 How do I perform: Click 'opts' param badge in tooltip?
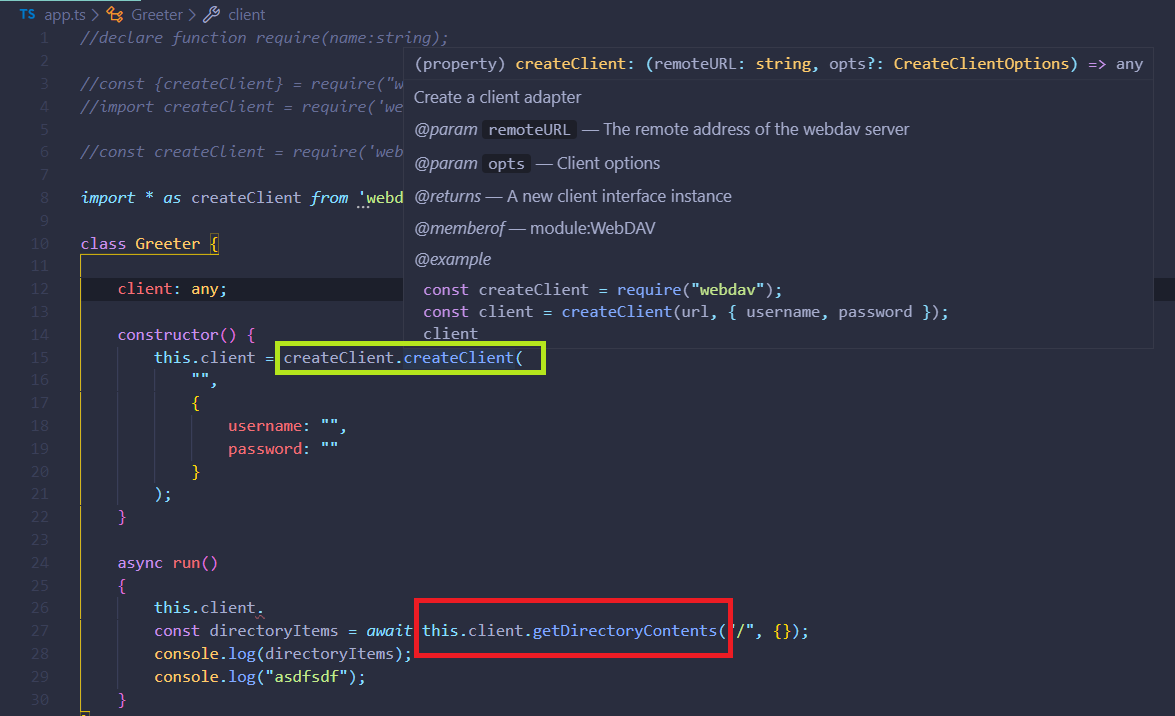tap(507, 163)
